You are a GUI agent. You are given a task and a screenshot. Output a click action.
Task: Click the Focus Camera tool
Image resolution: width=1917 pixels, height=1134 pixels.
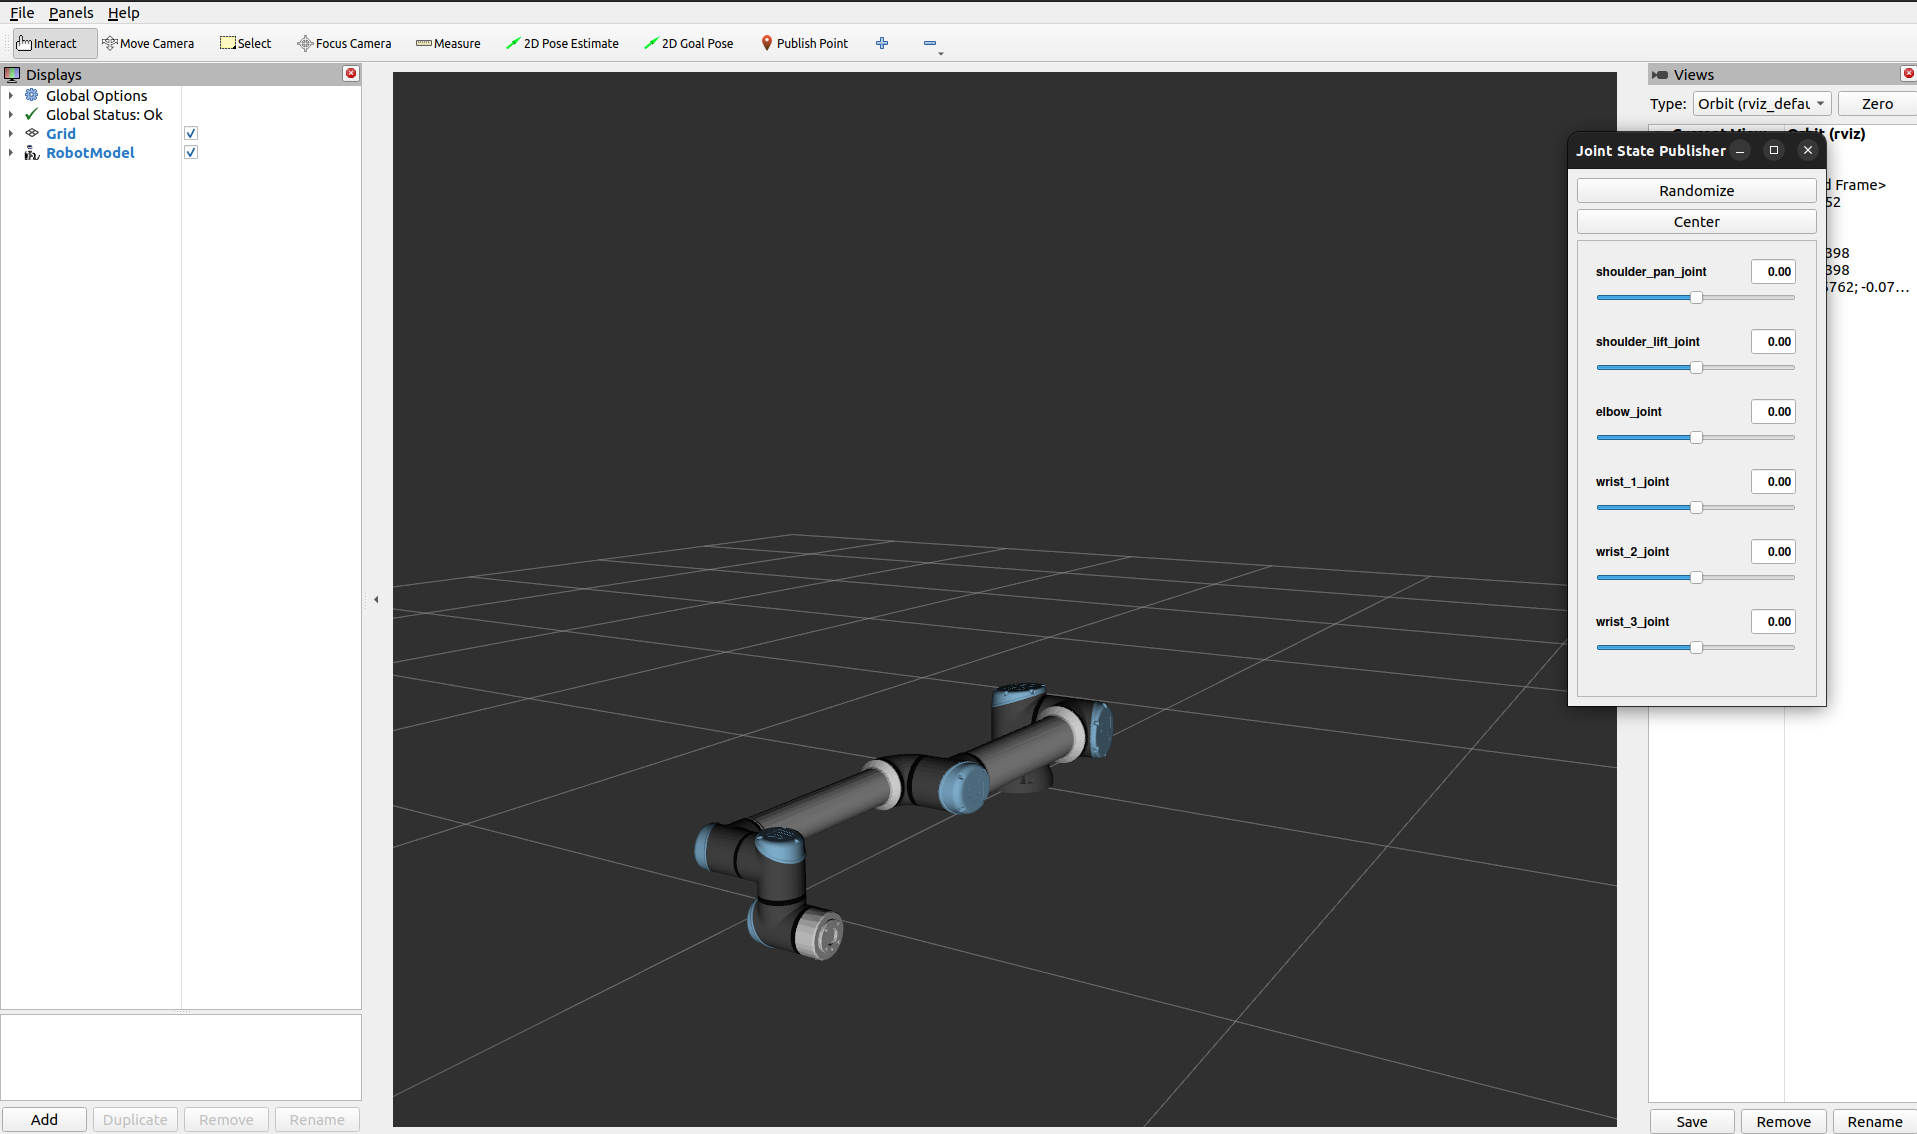click(344, 43)
